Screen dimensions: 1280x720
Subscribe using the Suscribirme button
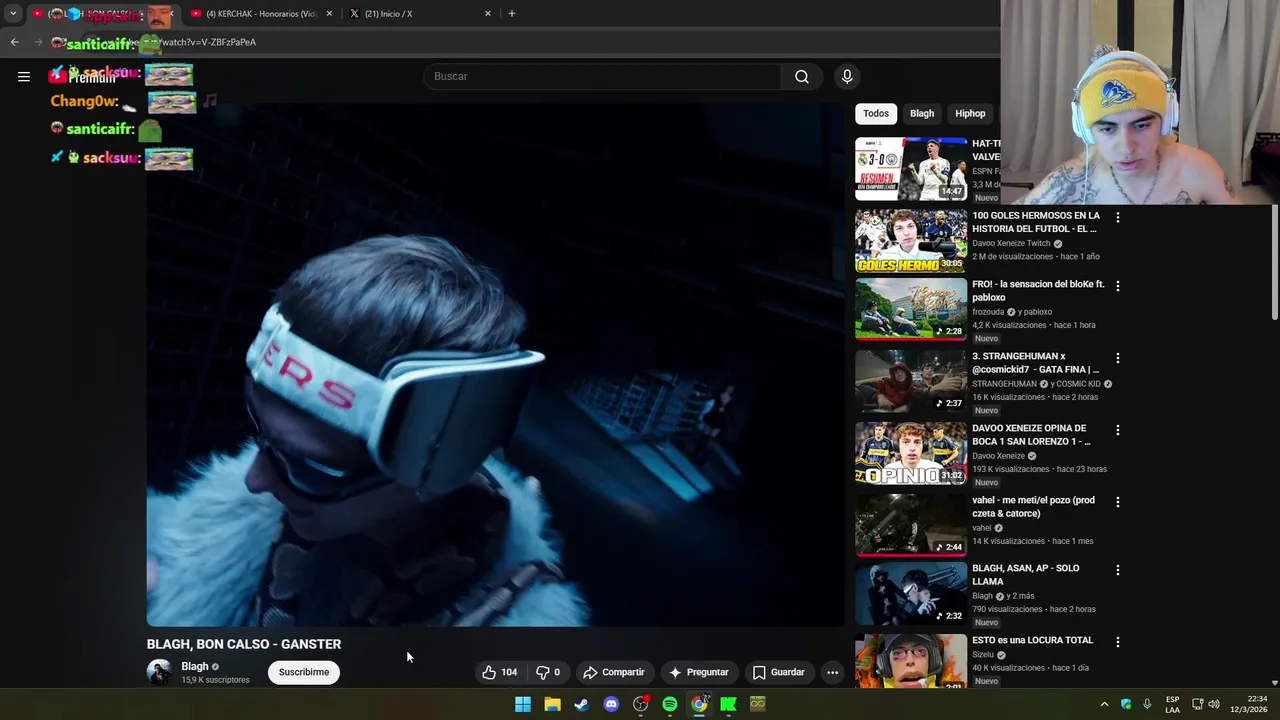point(304,672)
